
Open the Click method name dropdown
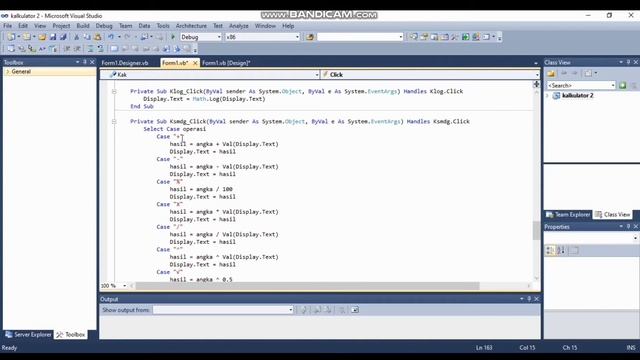point(537,75)
